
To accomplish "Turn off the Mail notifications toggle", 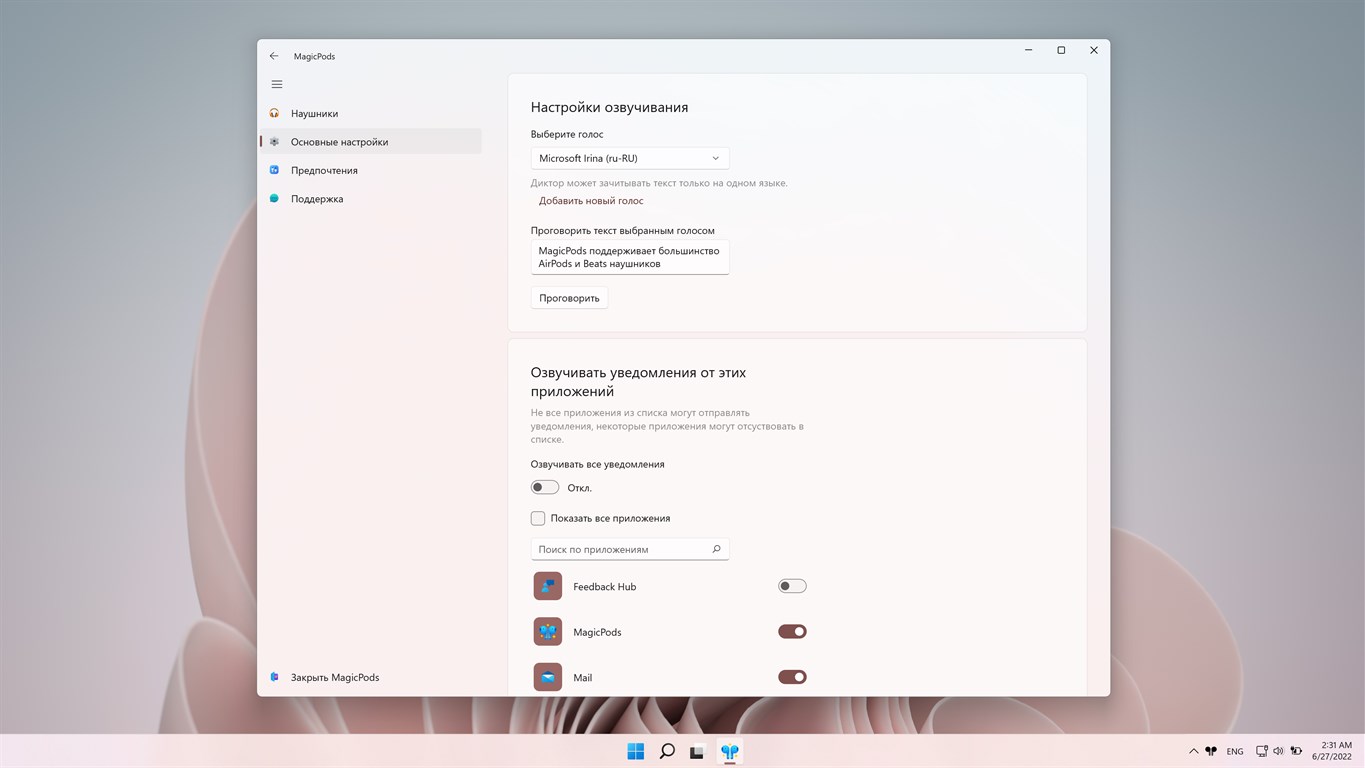I will tap(792, 677).
